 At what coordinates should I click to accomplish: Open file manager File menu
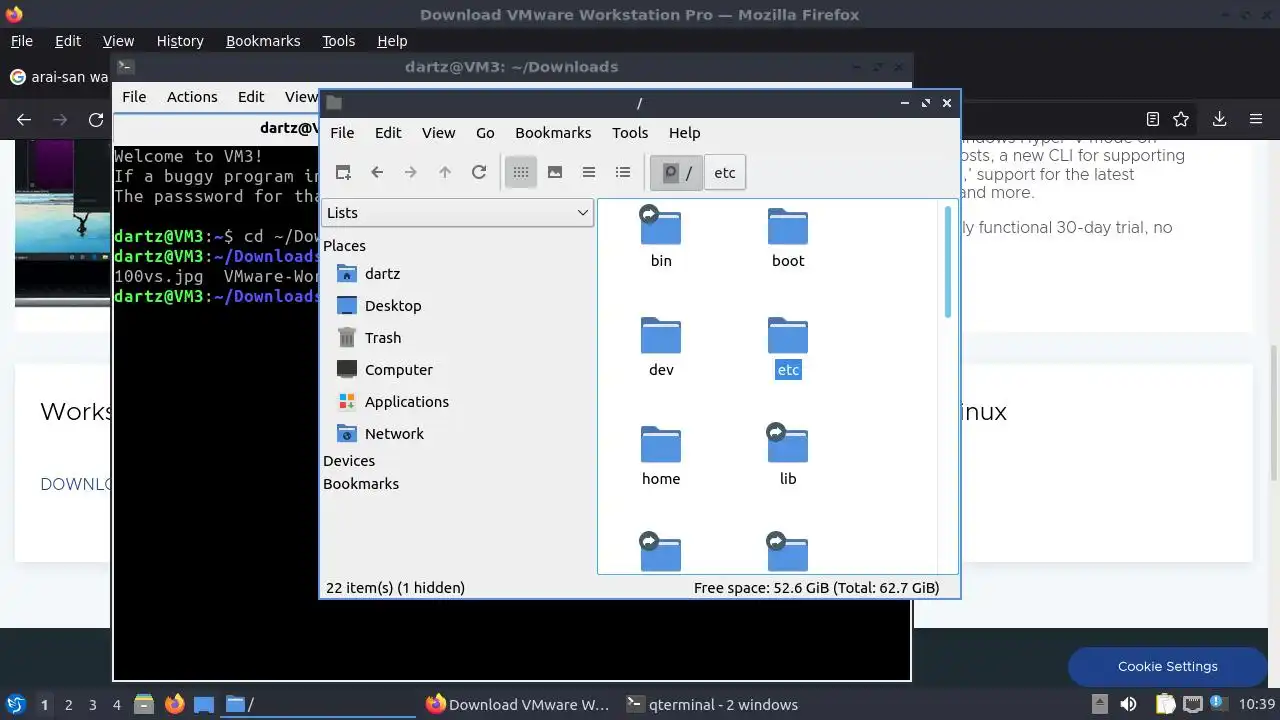tap(342, 132)
